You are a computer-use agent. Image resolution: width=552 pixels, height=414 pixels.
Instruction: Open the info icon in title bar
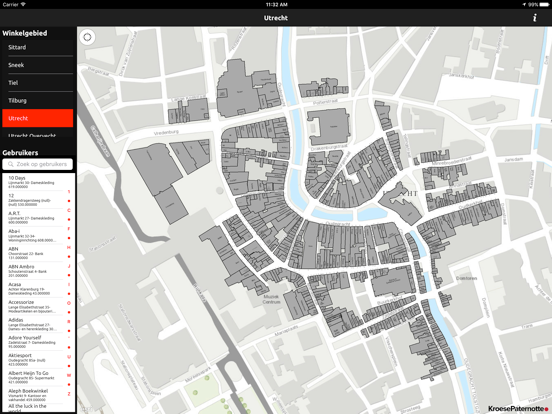pos(534,18)
